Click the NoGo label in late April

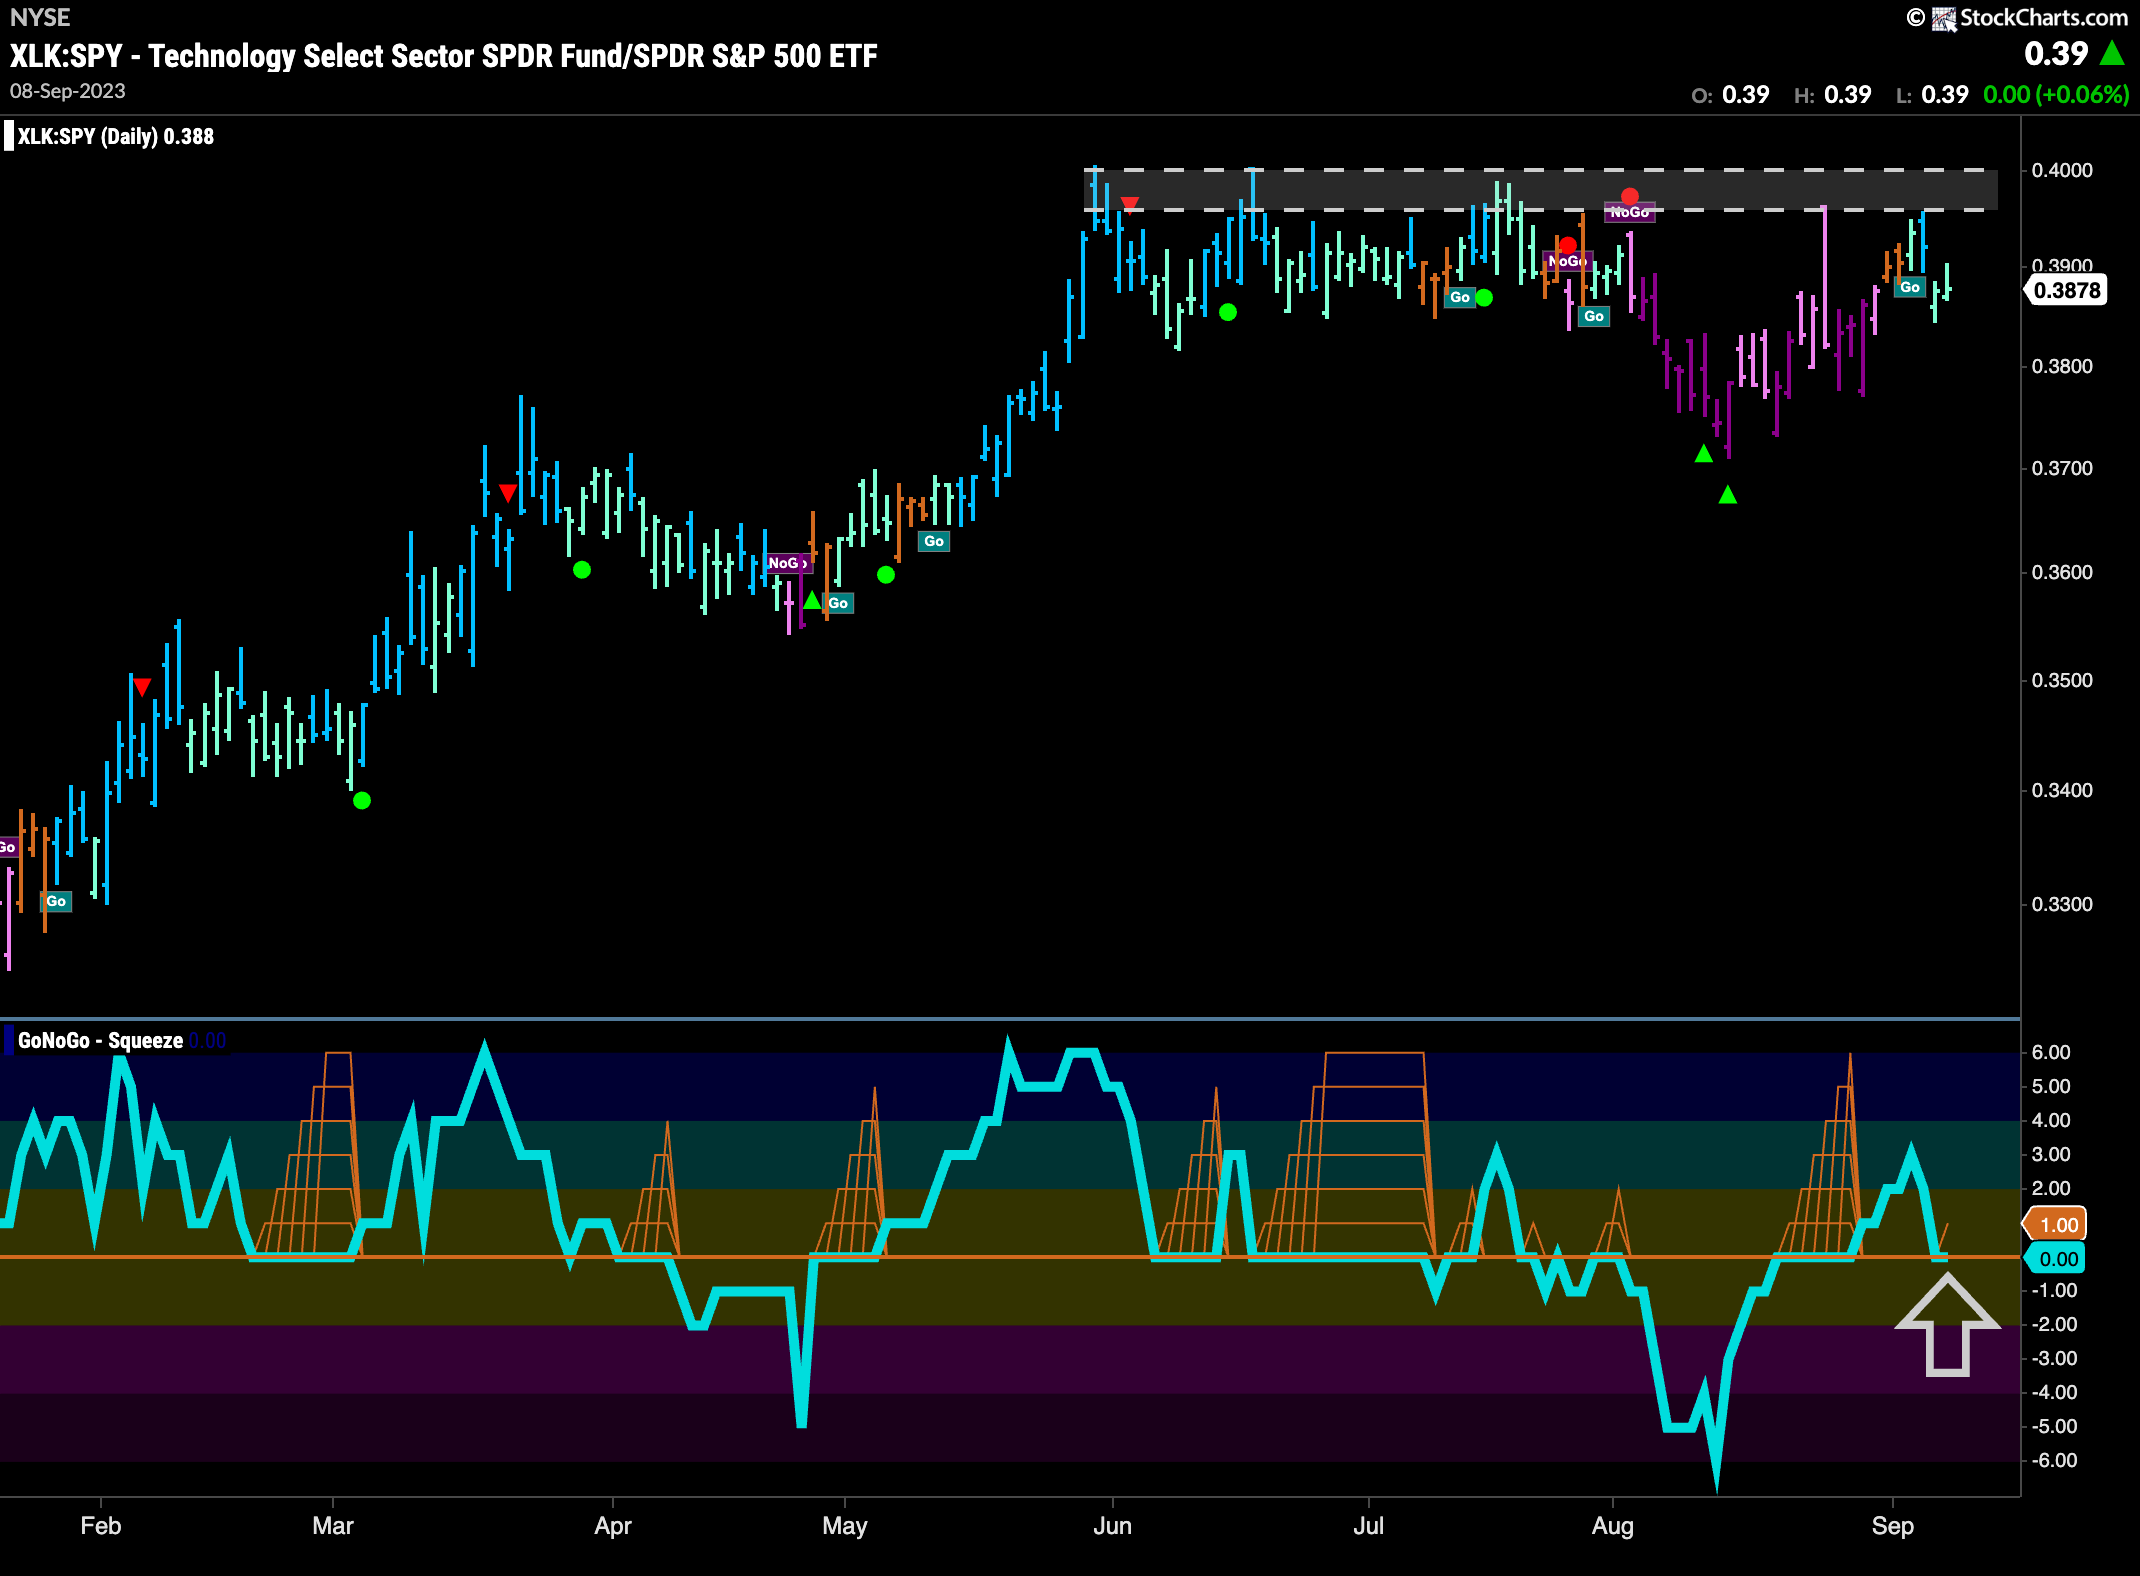click(786, 563)
